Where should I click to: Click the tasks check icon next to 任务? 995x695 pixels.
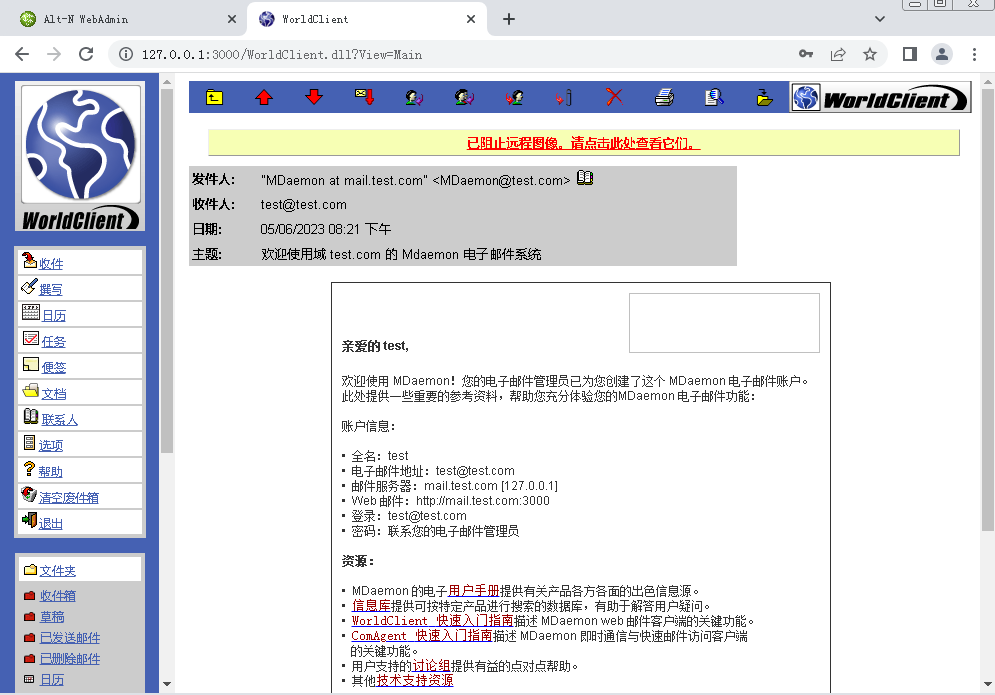[30, 338]
